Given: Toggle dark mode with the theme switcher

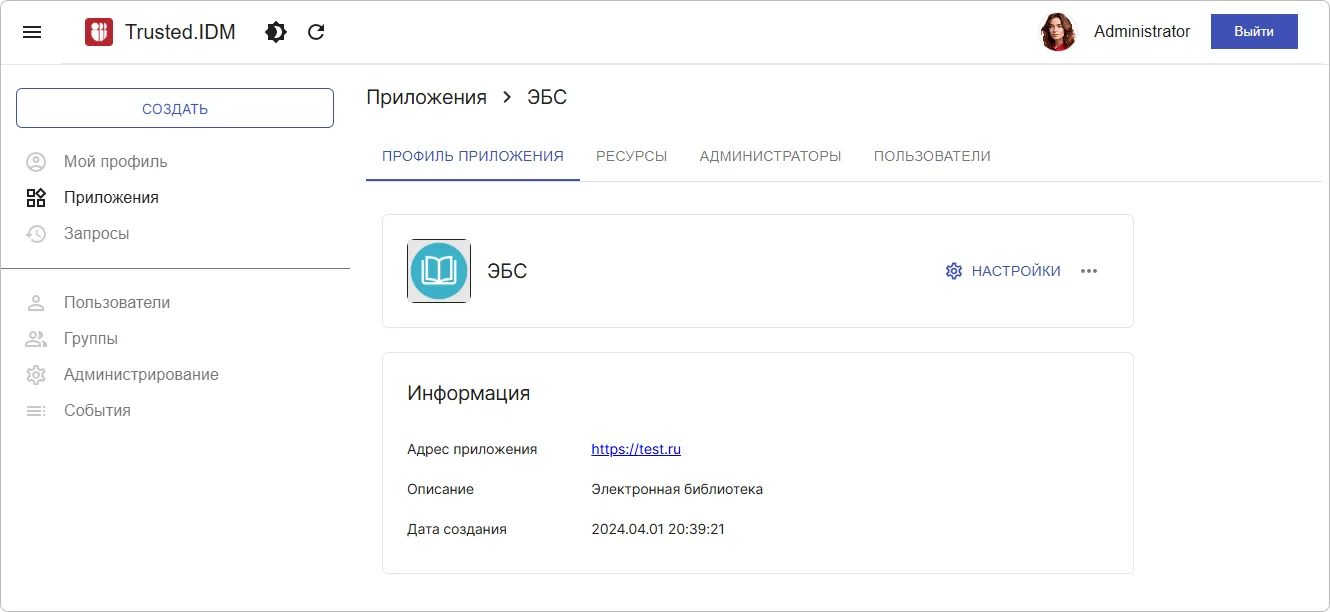Looking at the screenshot, I should (275, 31).
